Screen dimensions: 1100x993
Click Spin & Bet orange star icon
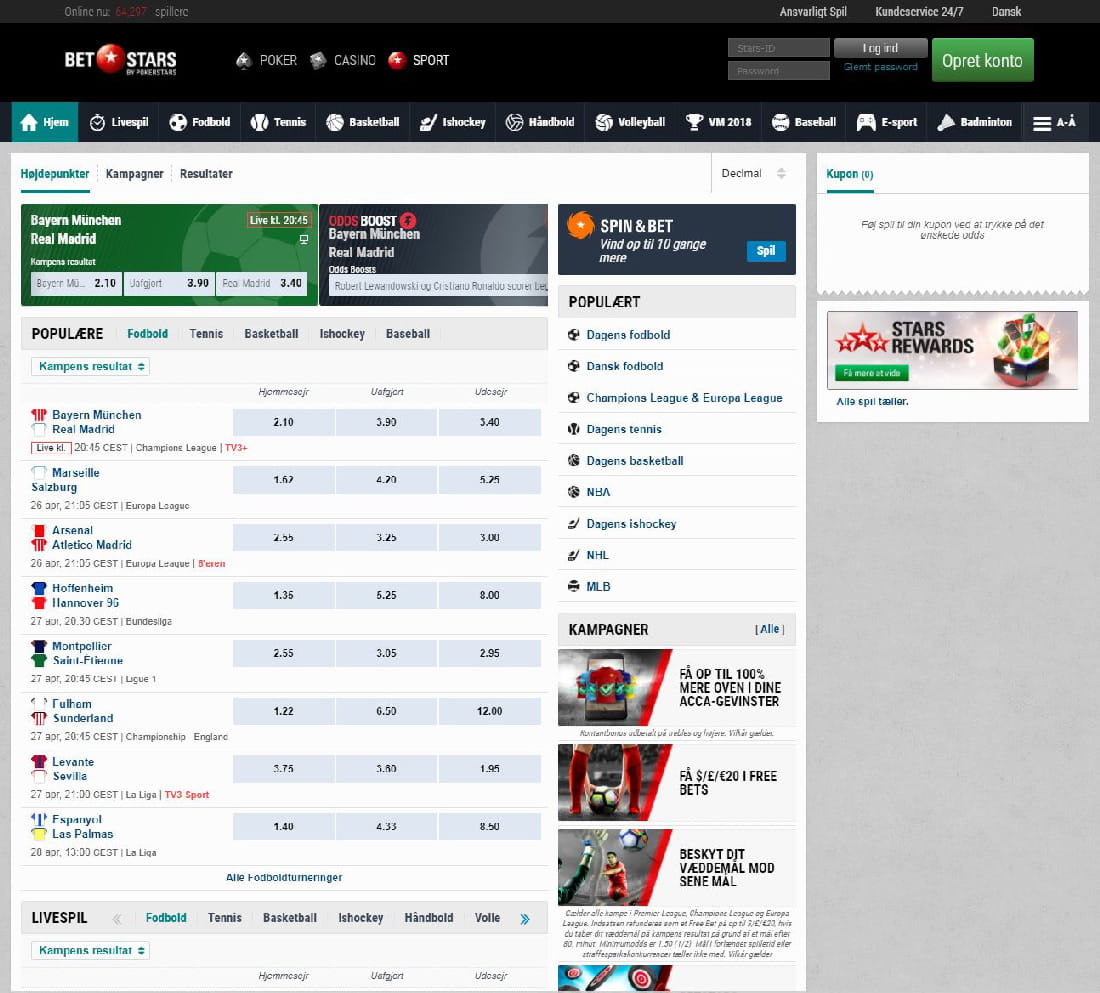coord(581,225)
